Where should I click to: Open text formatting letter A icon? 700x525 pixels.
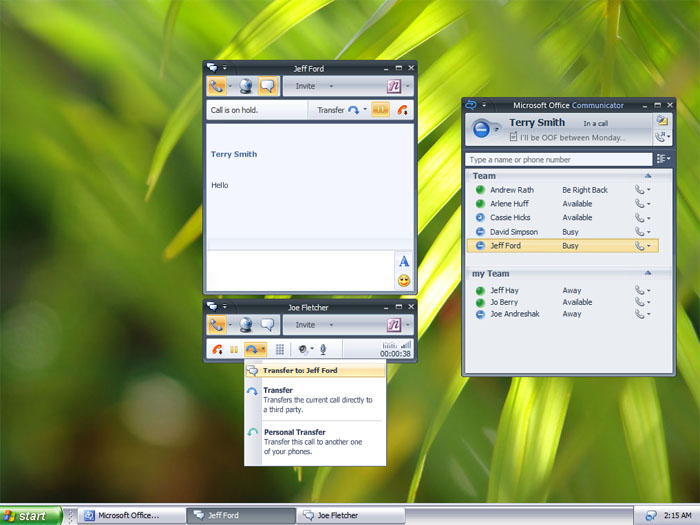(404, 262)
